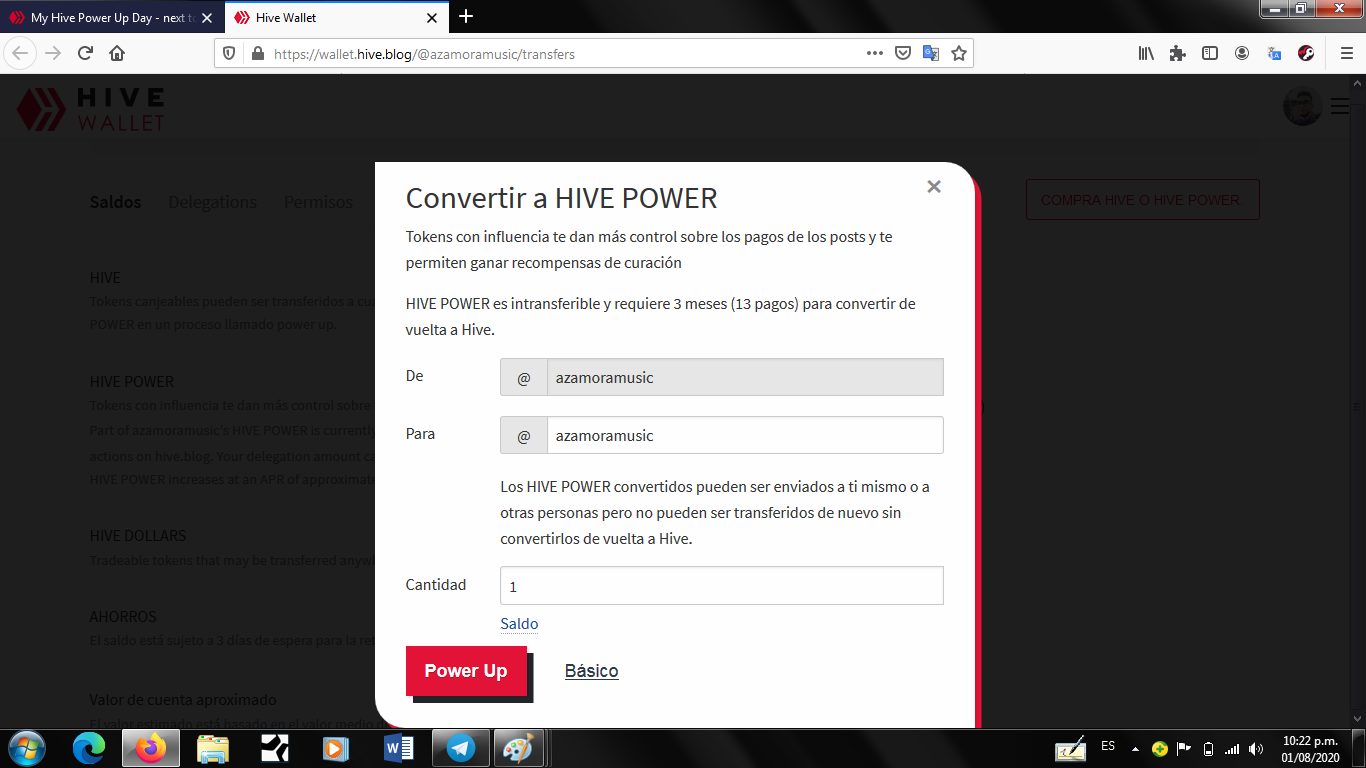Open the Firefox hamburger menu
The image size is (1366, 768).
click(x=1346, y=53)
